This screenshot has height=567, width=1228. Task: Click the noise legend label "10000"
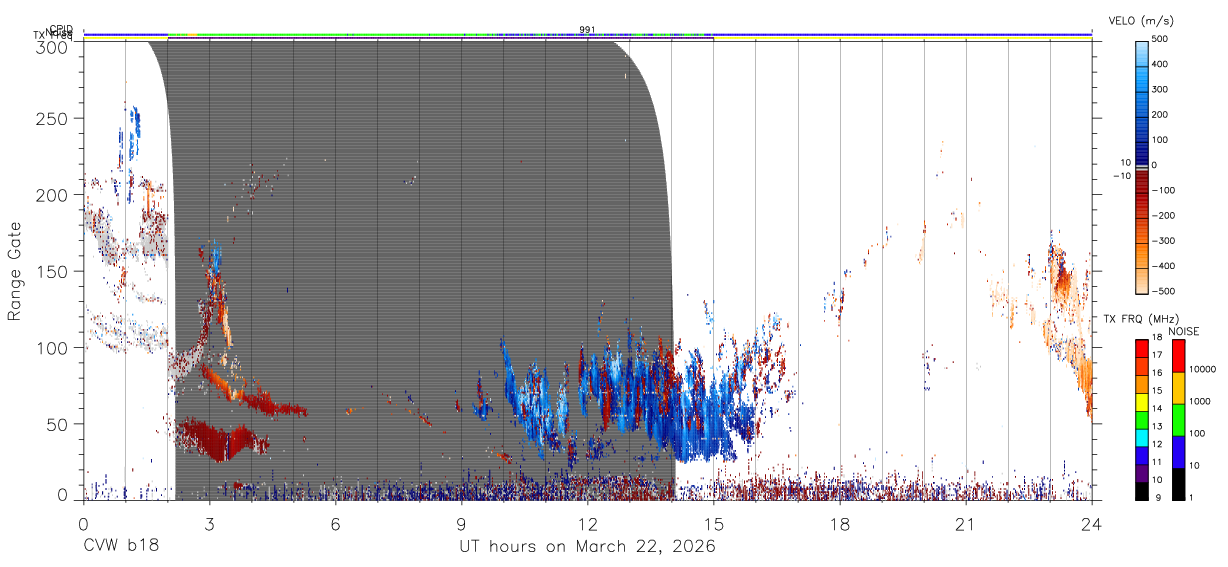1202,369
